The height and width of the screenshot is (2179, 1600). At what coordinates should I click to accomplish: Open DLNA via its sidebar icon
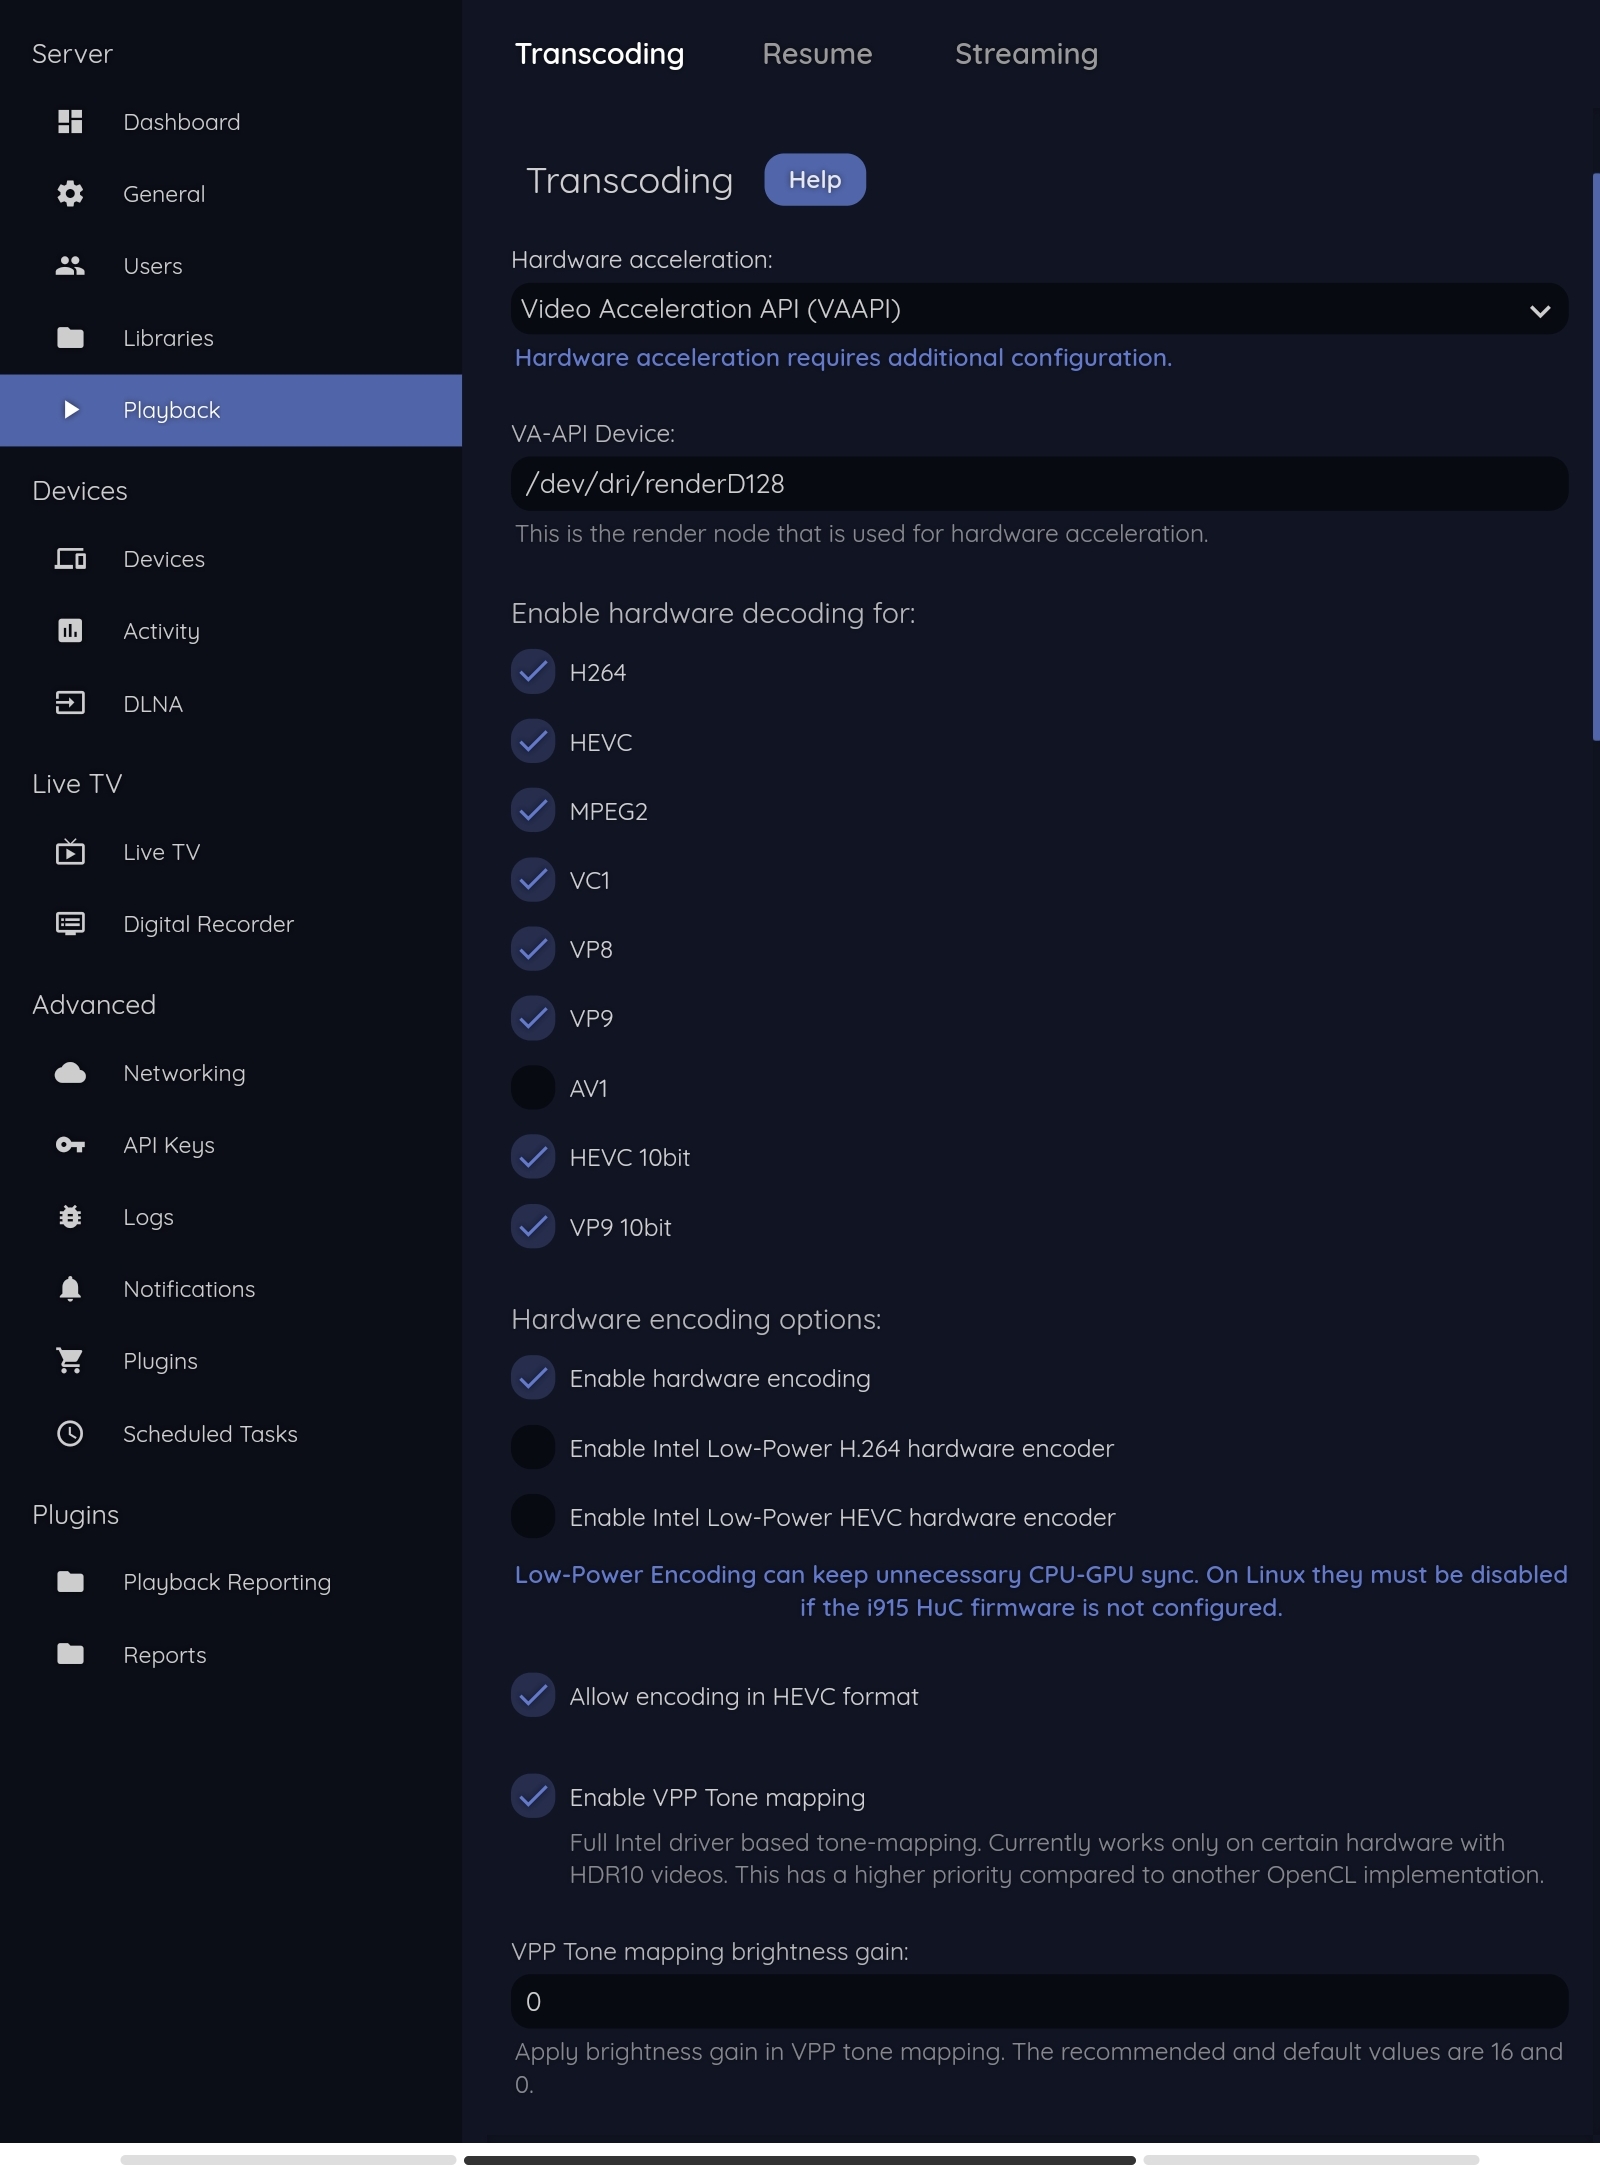click(x=70, y=704)
